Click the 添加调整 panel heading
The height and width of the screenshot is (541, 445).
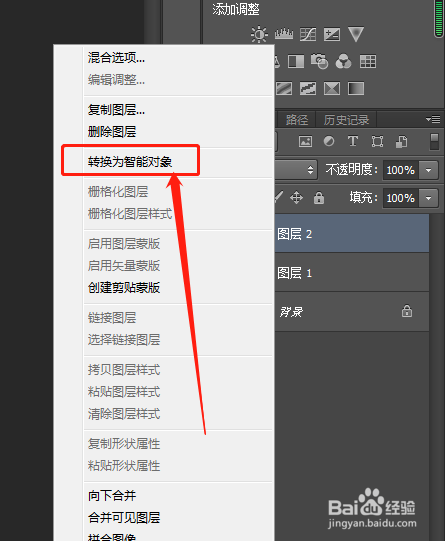pos(236,9)
